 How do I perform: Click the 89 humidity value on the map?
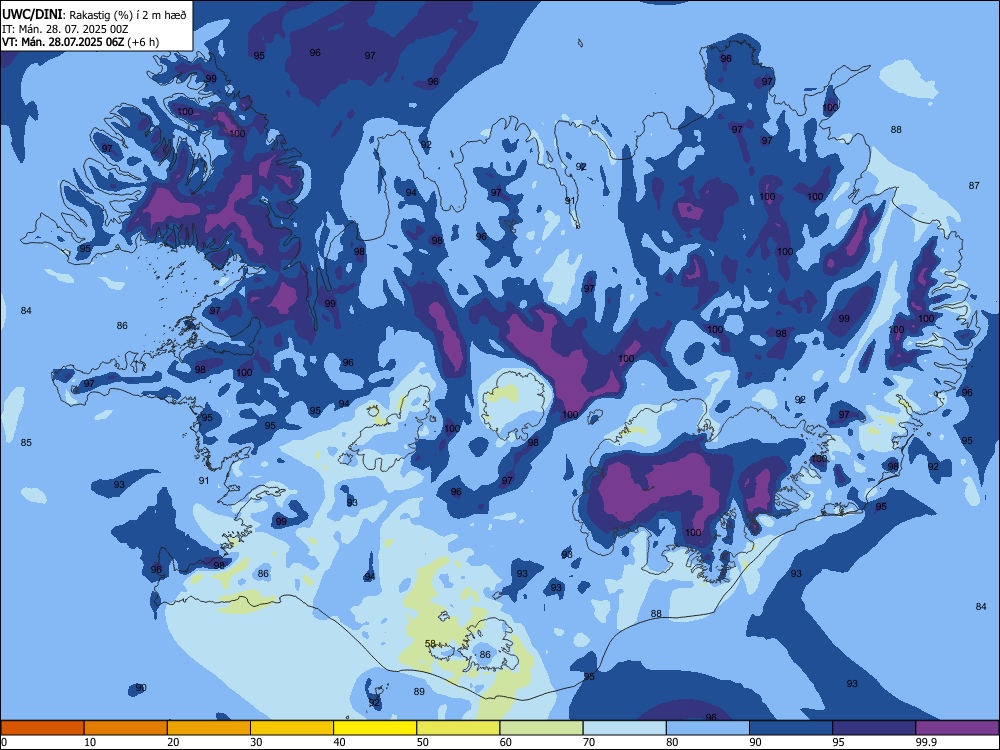pos(419,691)
